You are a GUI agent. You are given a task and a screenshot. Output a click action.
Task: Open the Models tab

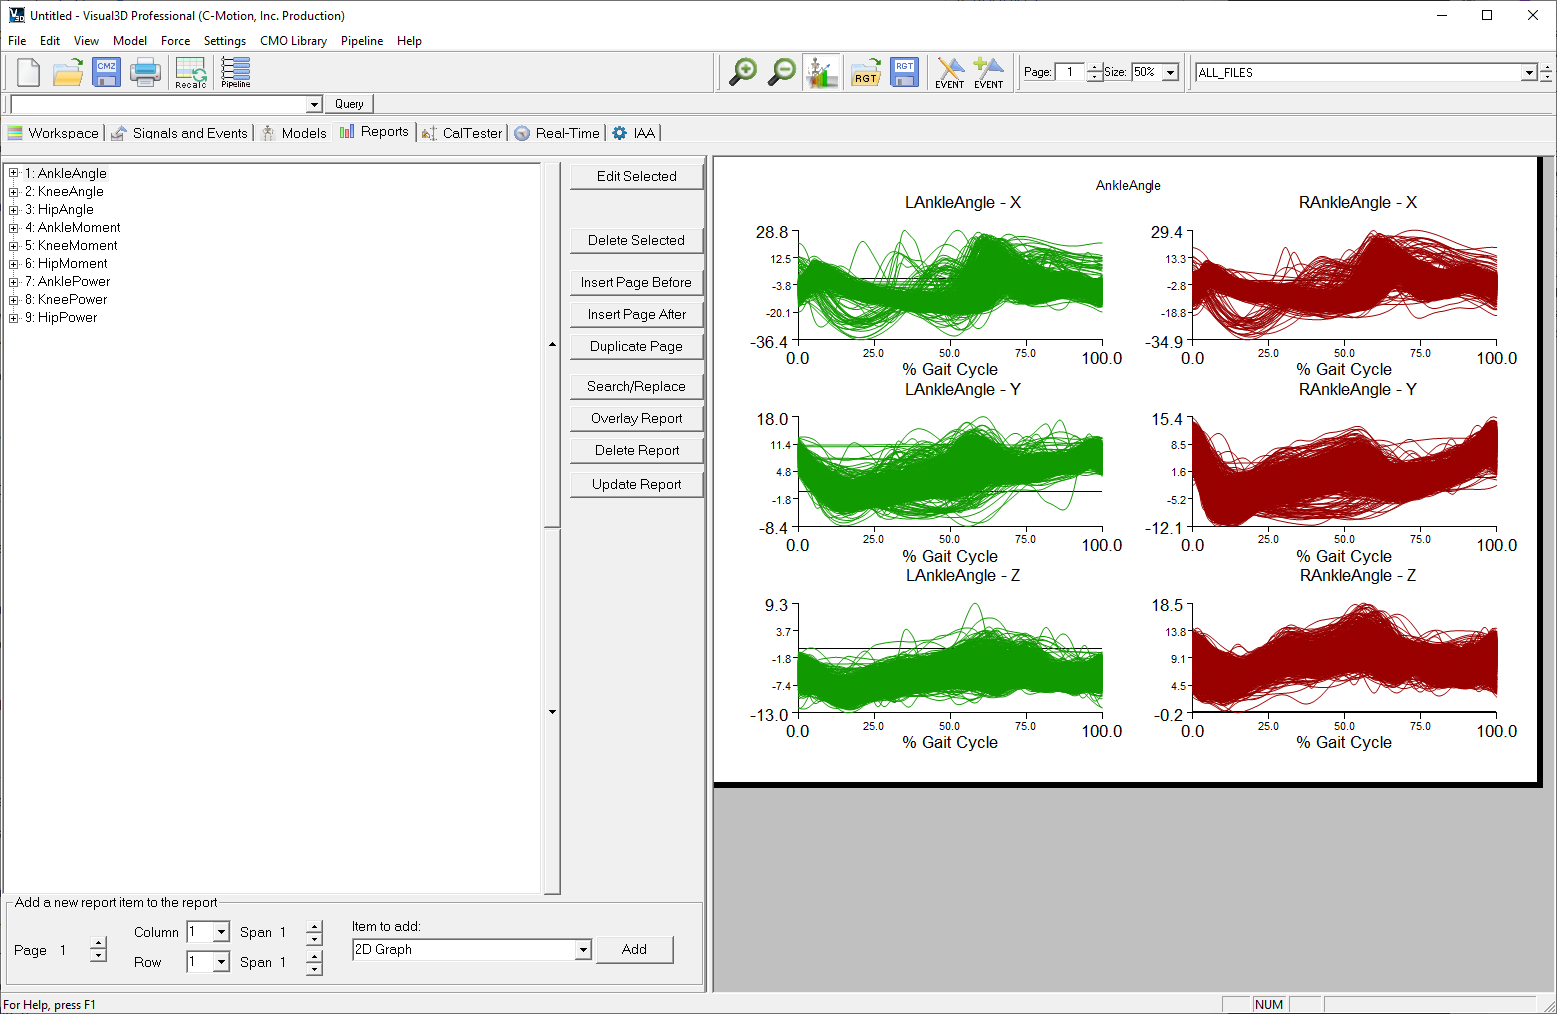point(294,133)
